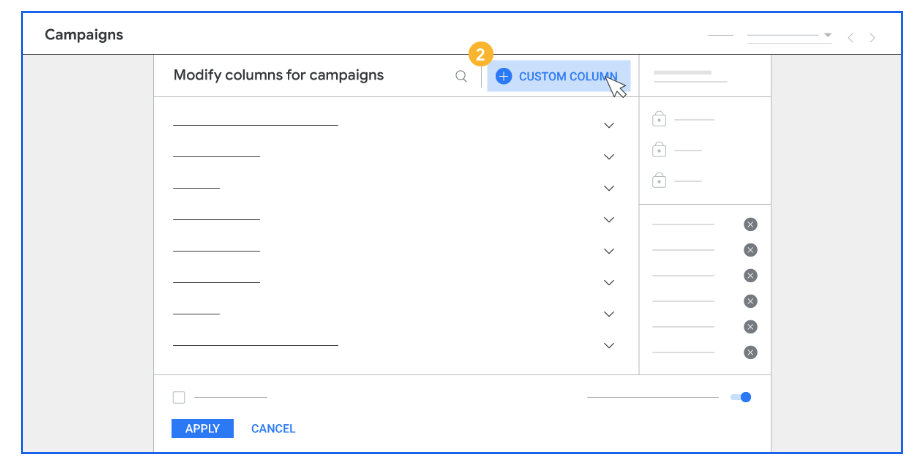Remove the third selected column
Screen dimensions: 913x461
tap(751, 276)
